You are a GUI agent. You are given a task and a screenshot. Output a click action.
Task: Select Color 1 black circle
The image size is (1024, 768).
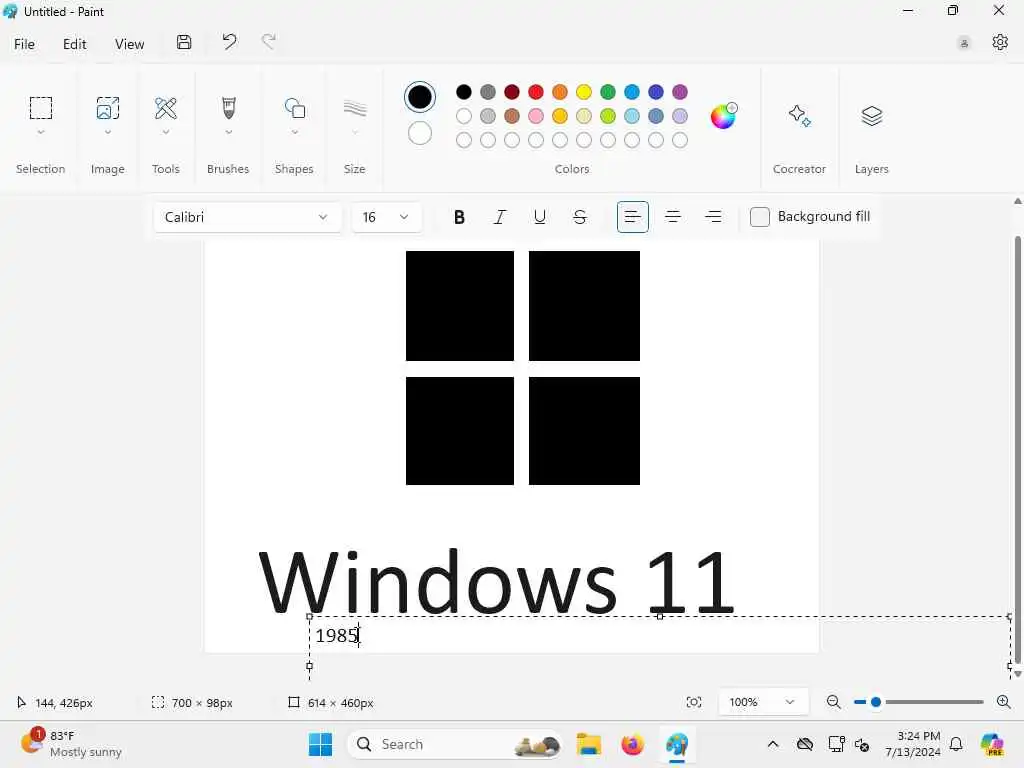(420, 97)
